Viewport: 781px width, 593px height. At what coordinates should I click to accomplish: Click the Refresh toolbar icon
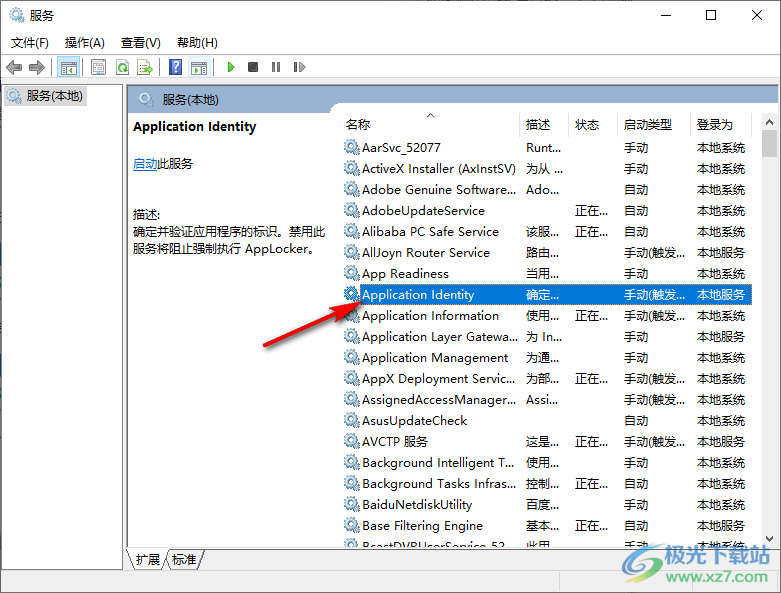click(x=122, y=67)
